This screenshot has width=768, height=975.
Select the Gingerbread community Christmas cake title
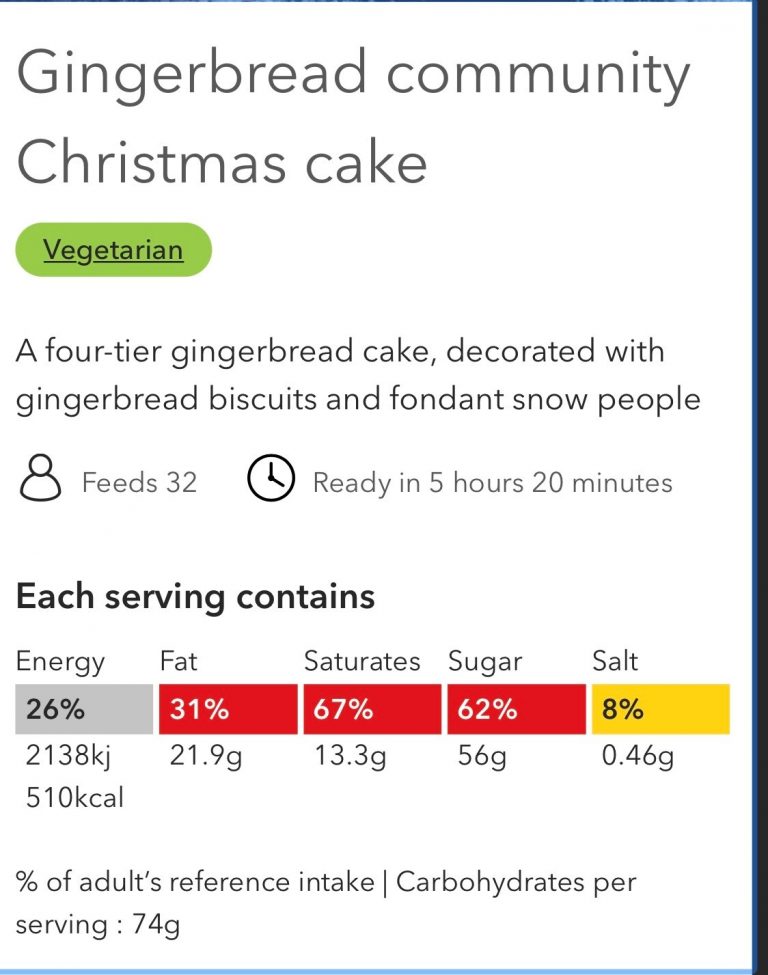tap(353, 118)
